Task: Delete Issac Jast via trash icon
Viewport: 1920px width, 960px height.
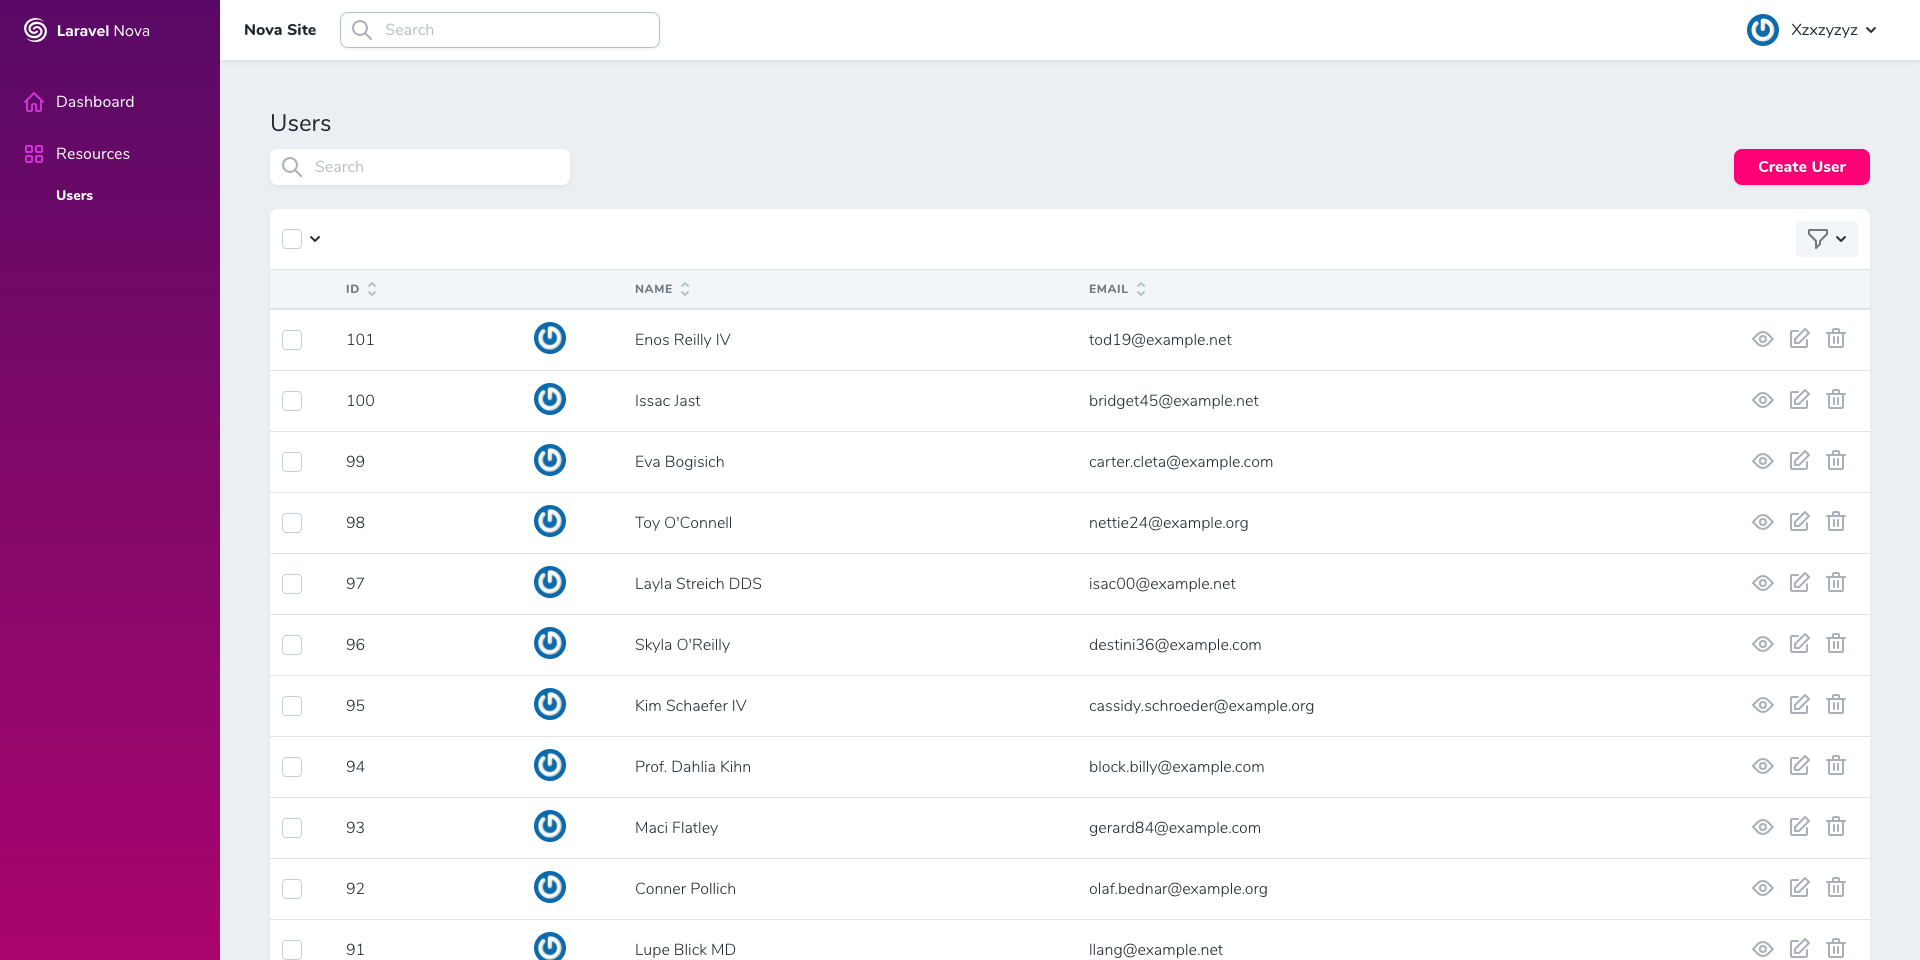Action: click(1836, 399)
